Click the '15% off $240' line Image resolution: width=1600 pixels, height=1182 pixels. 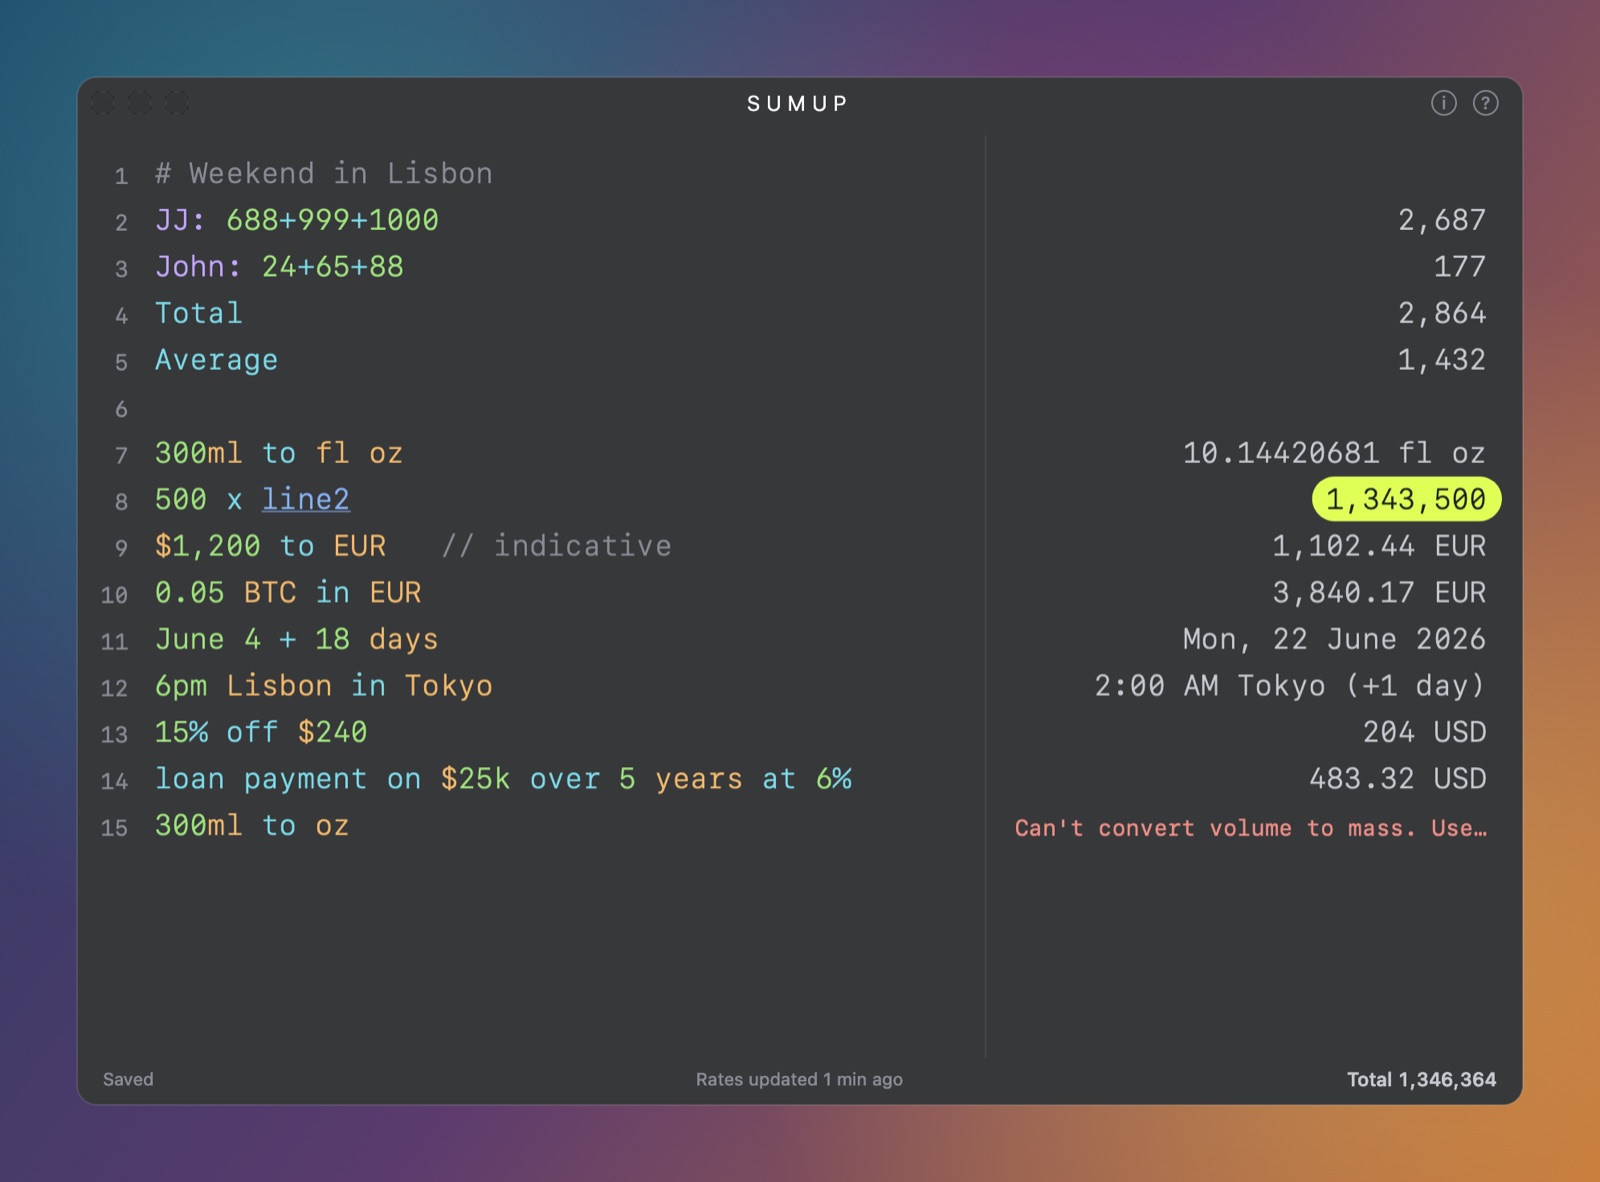(x=261, y=732)
